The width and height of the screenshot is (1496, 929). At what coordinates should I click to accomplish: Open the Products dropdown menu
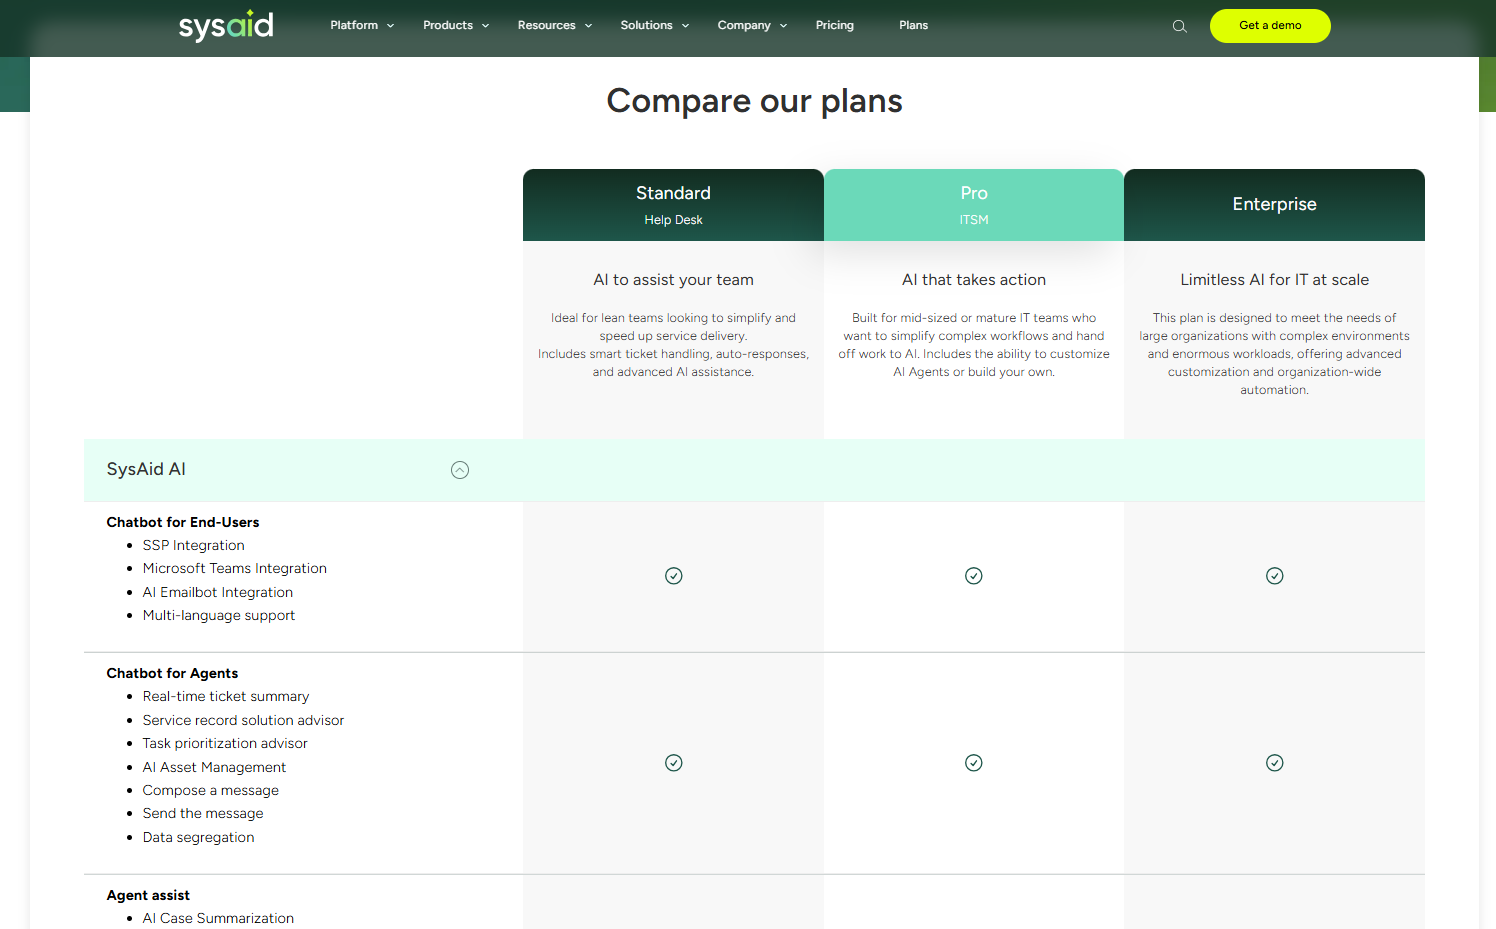coord(456,25)
